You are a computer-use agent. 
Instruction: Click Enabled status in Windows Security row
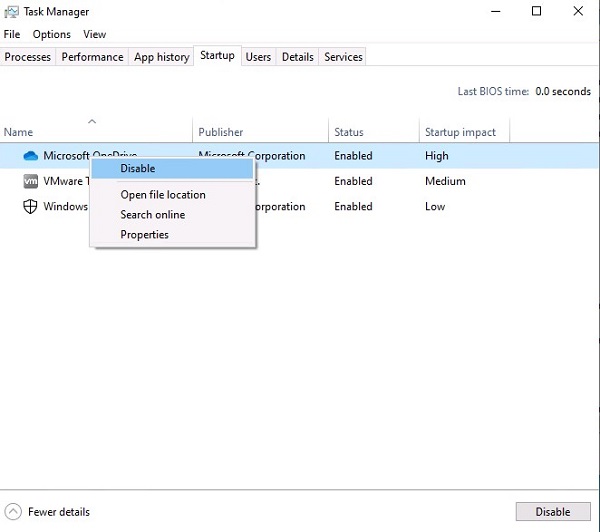pos(353,207)
